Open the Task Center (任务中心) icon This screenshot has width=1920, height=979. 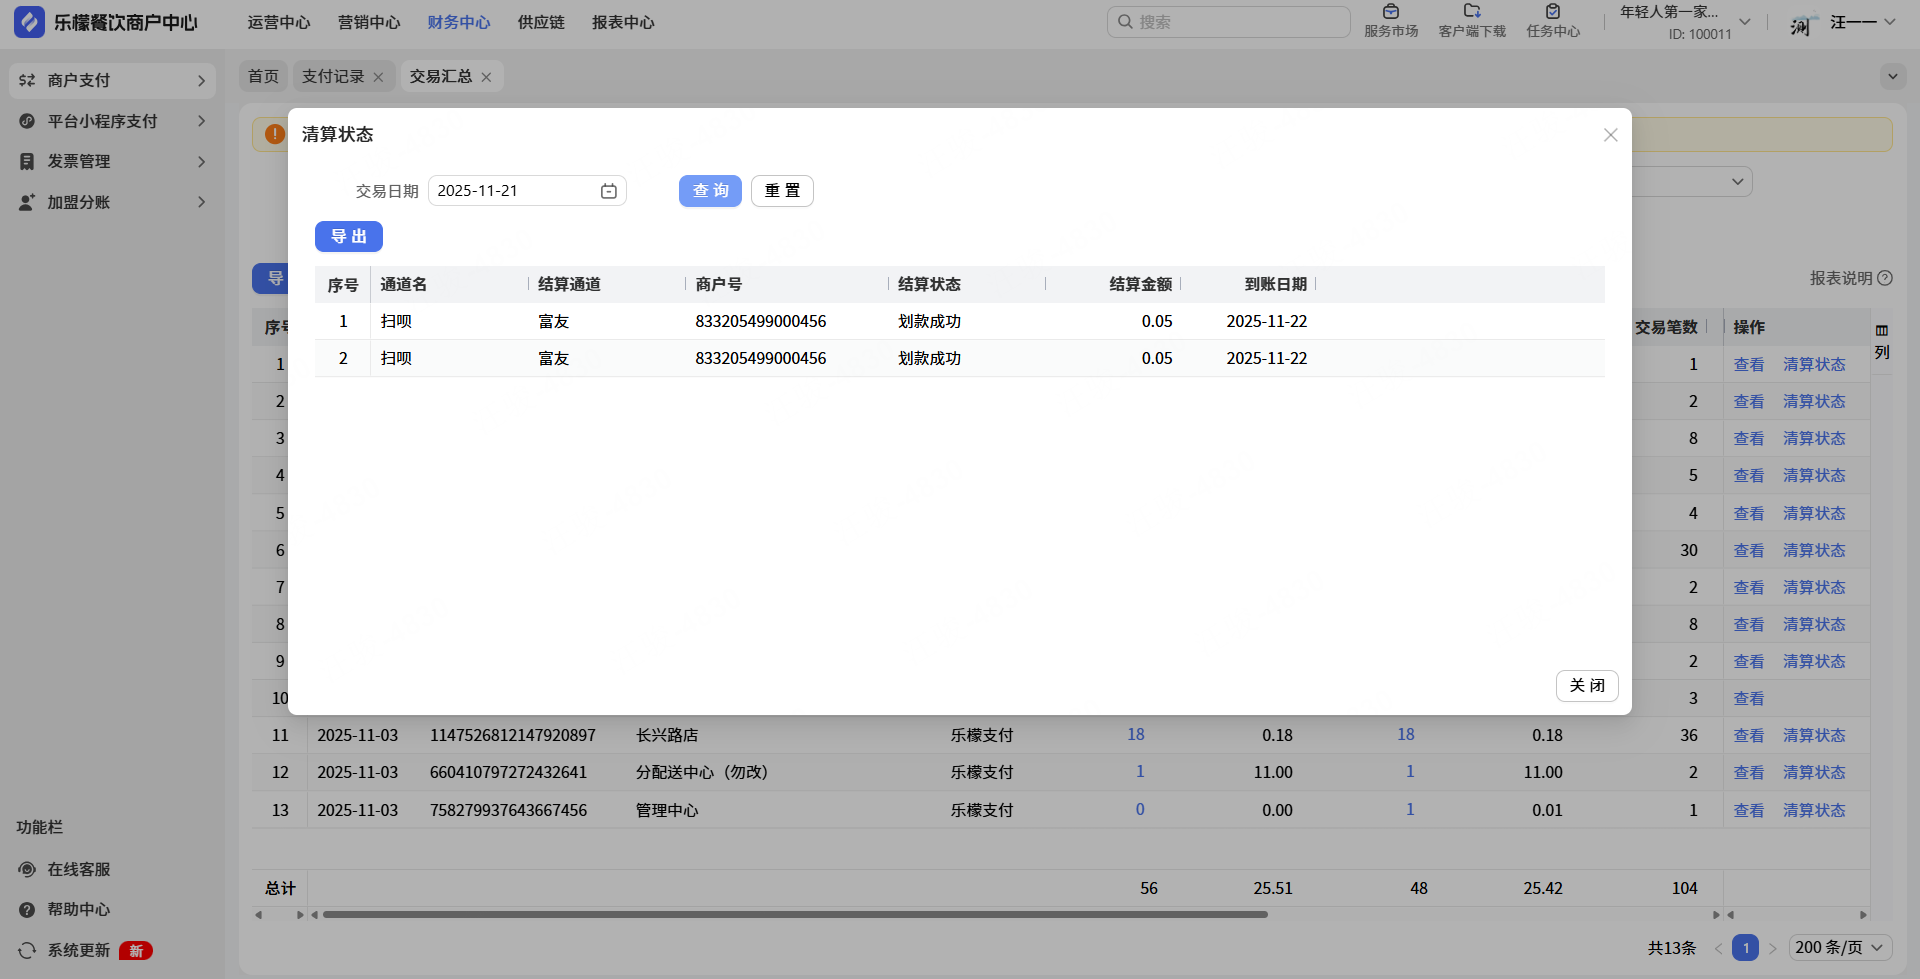point(1553,13)
